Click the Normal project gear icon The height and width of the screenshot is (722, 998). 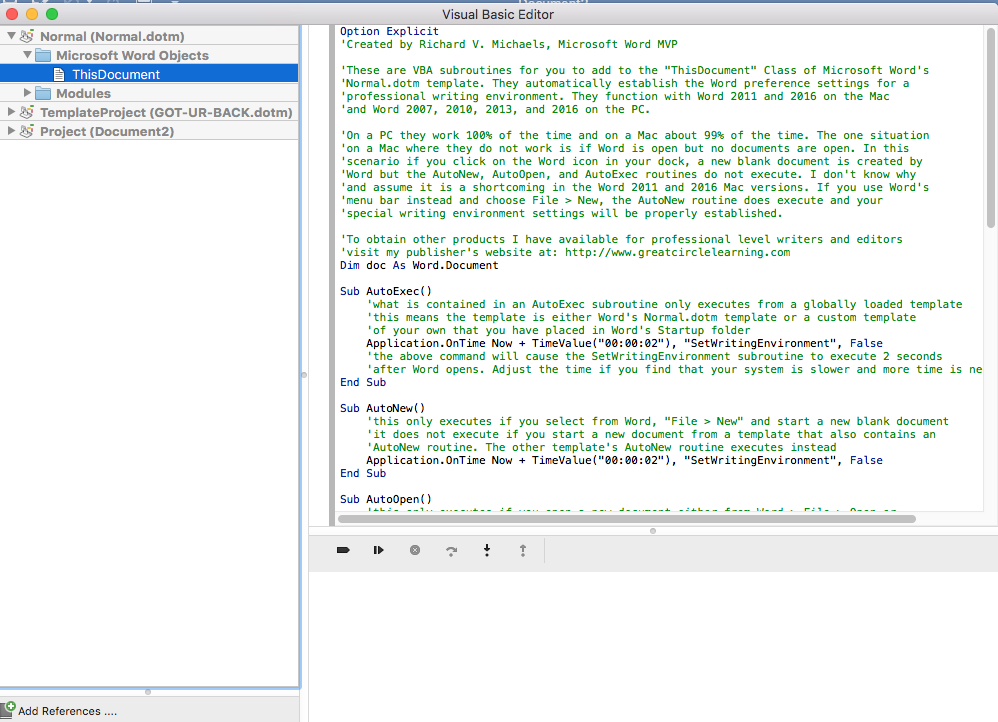27,36
